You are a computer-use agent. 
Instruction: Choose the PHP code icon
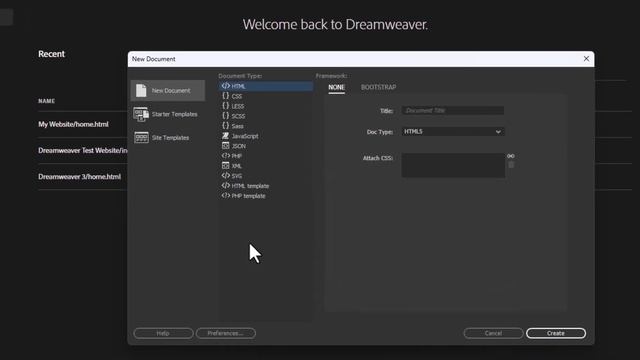point(225,156)
